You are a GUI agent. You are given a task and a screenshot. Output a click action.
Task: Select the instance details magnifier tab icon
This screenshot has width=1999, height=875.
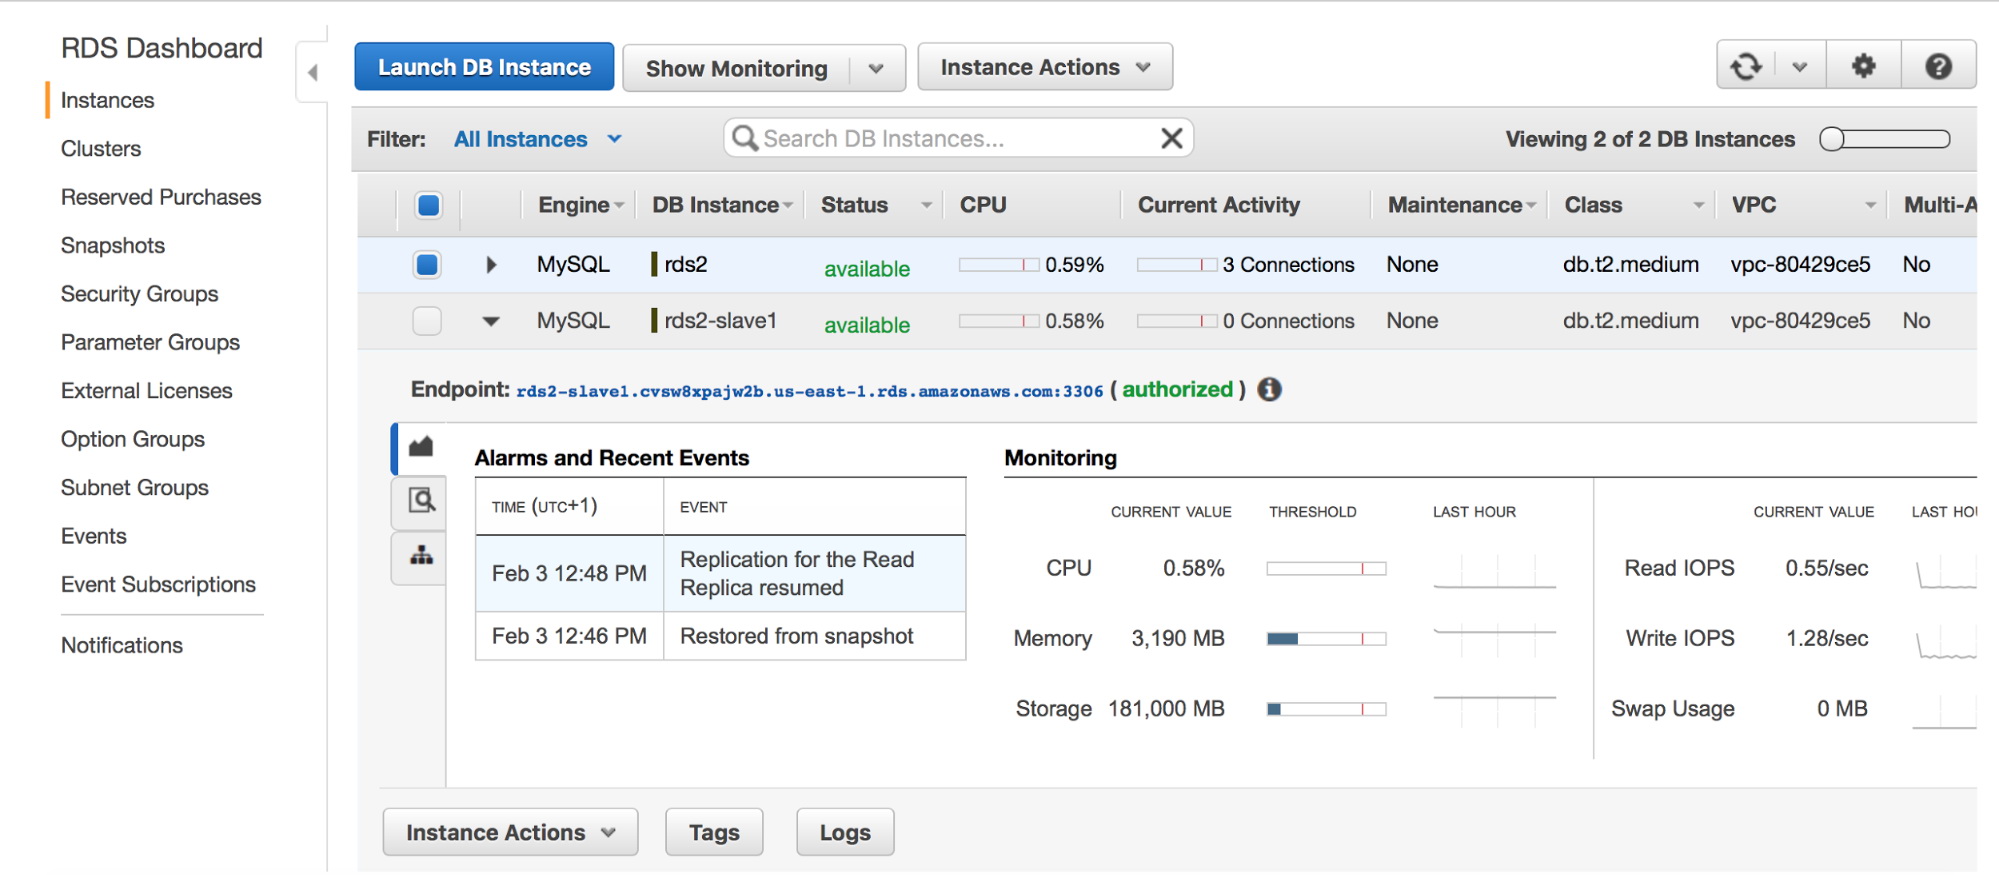tap(421, 500)
